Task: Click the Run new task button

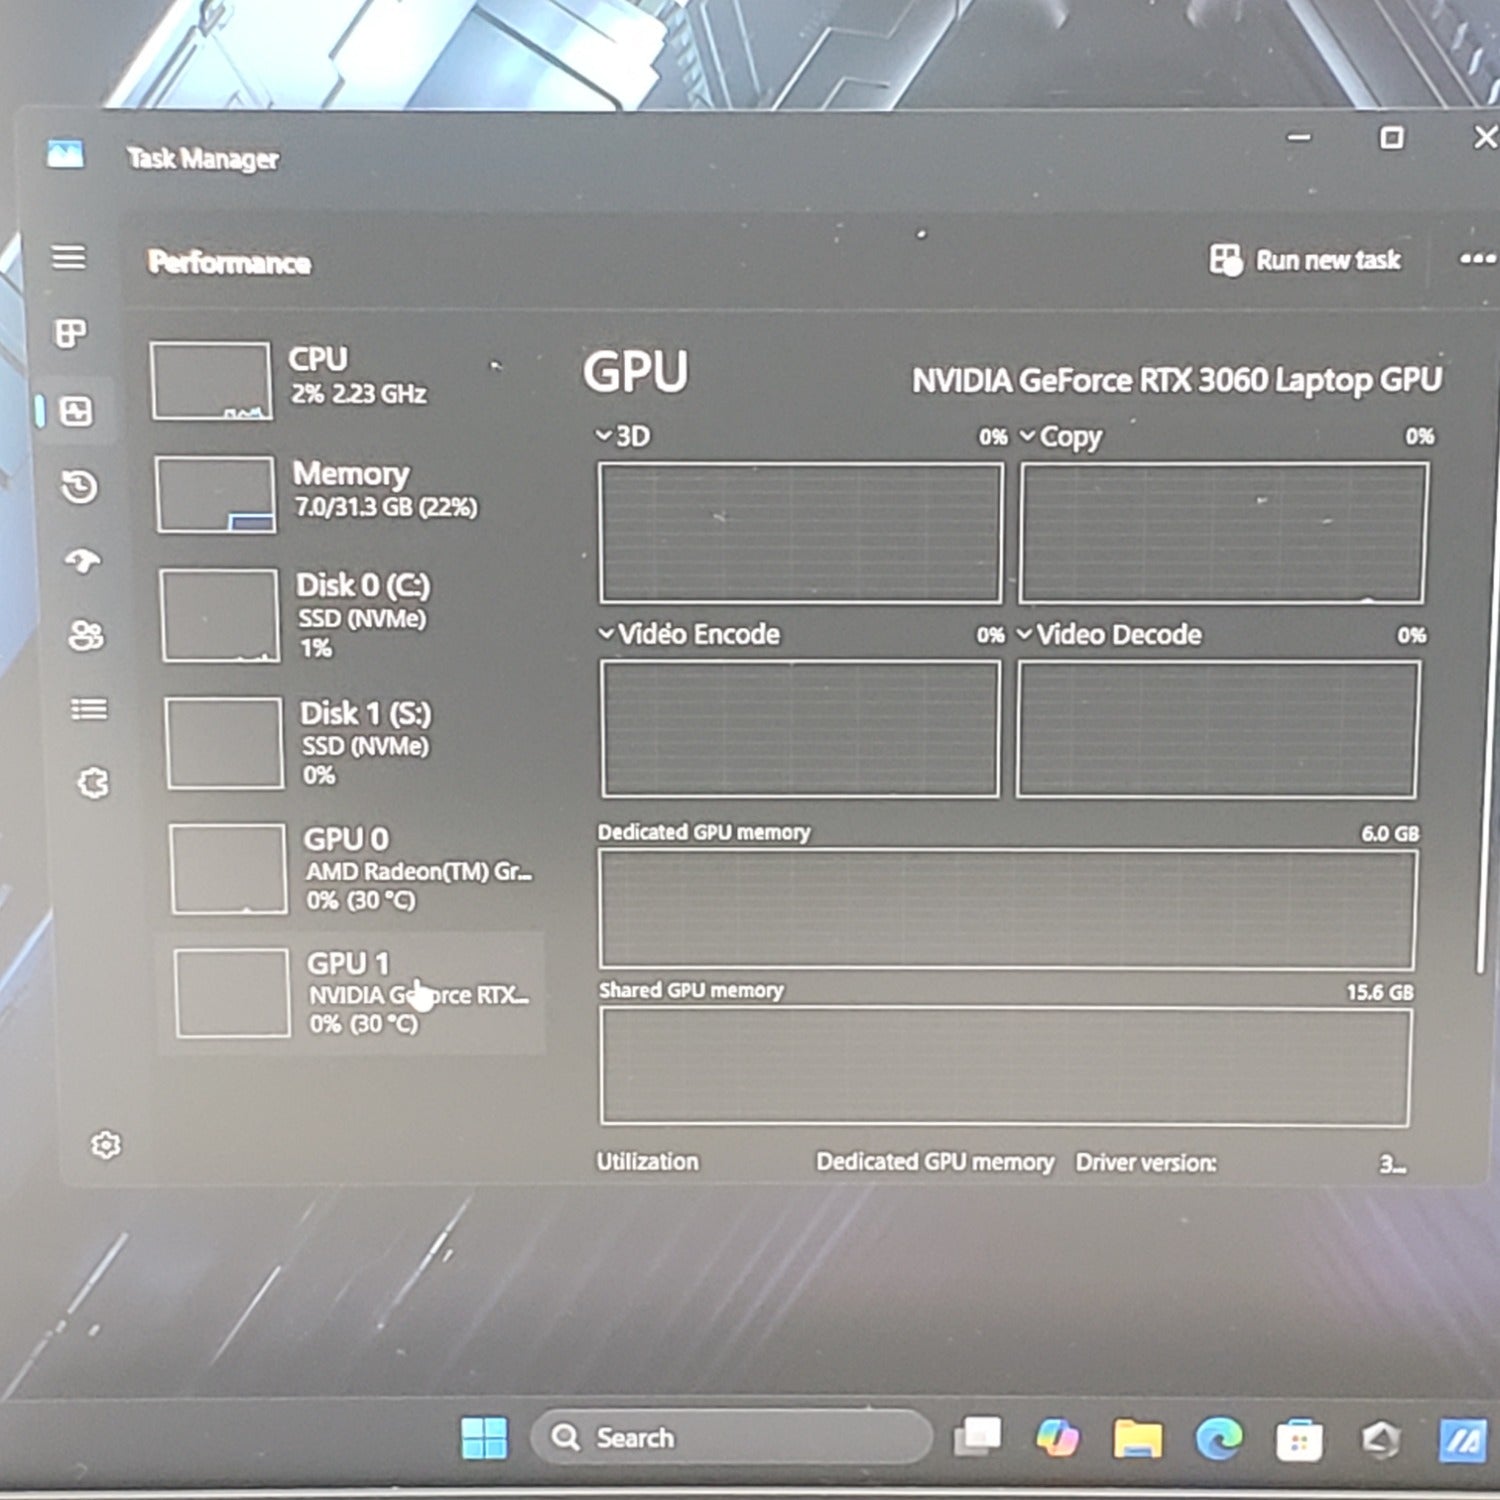Action: [x=1305, y=260]
